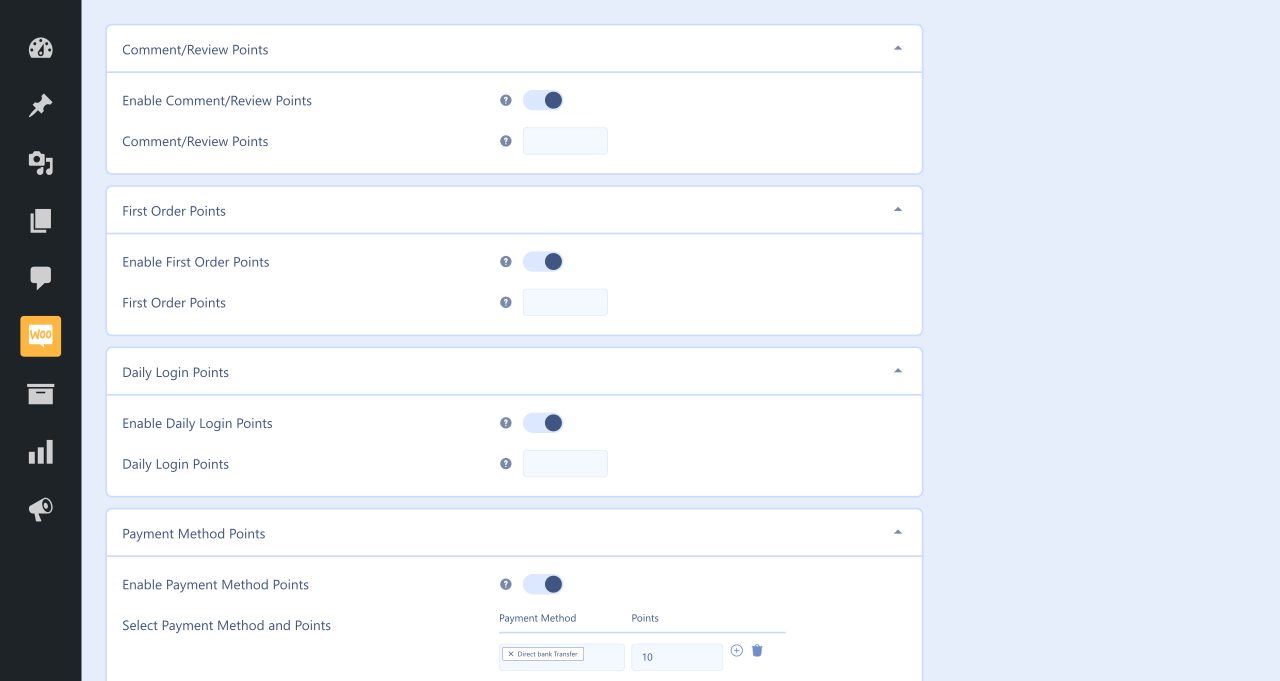The width and height of the screenshot is (1280, 681).
Task: Open Comments via the speech bubble icon
Action: point(40,278)
